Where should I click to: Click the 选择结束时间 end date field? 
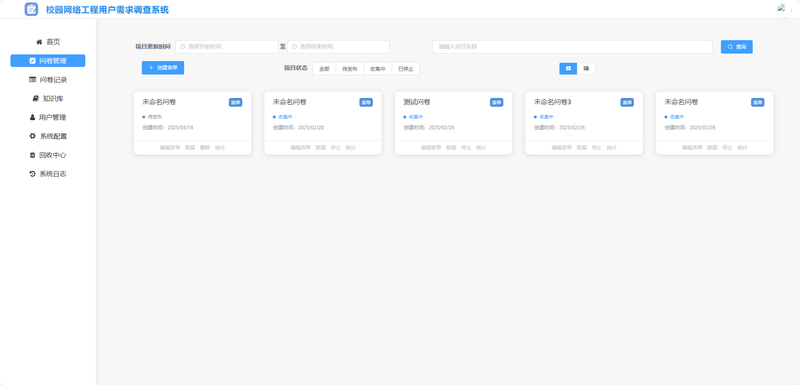[x=338, y=47]
